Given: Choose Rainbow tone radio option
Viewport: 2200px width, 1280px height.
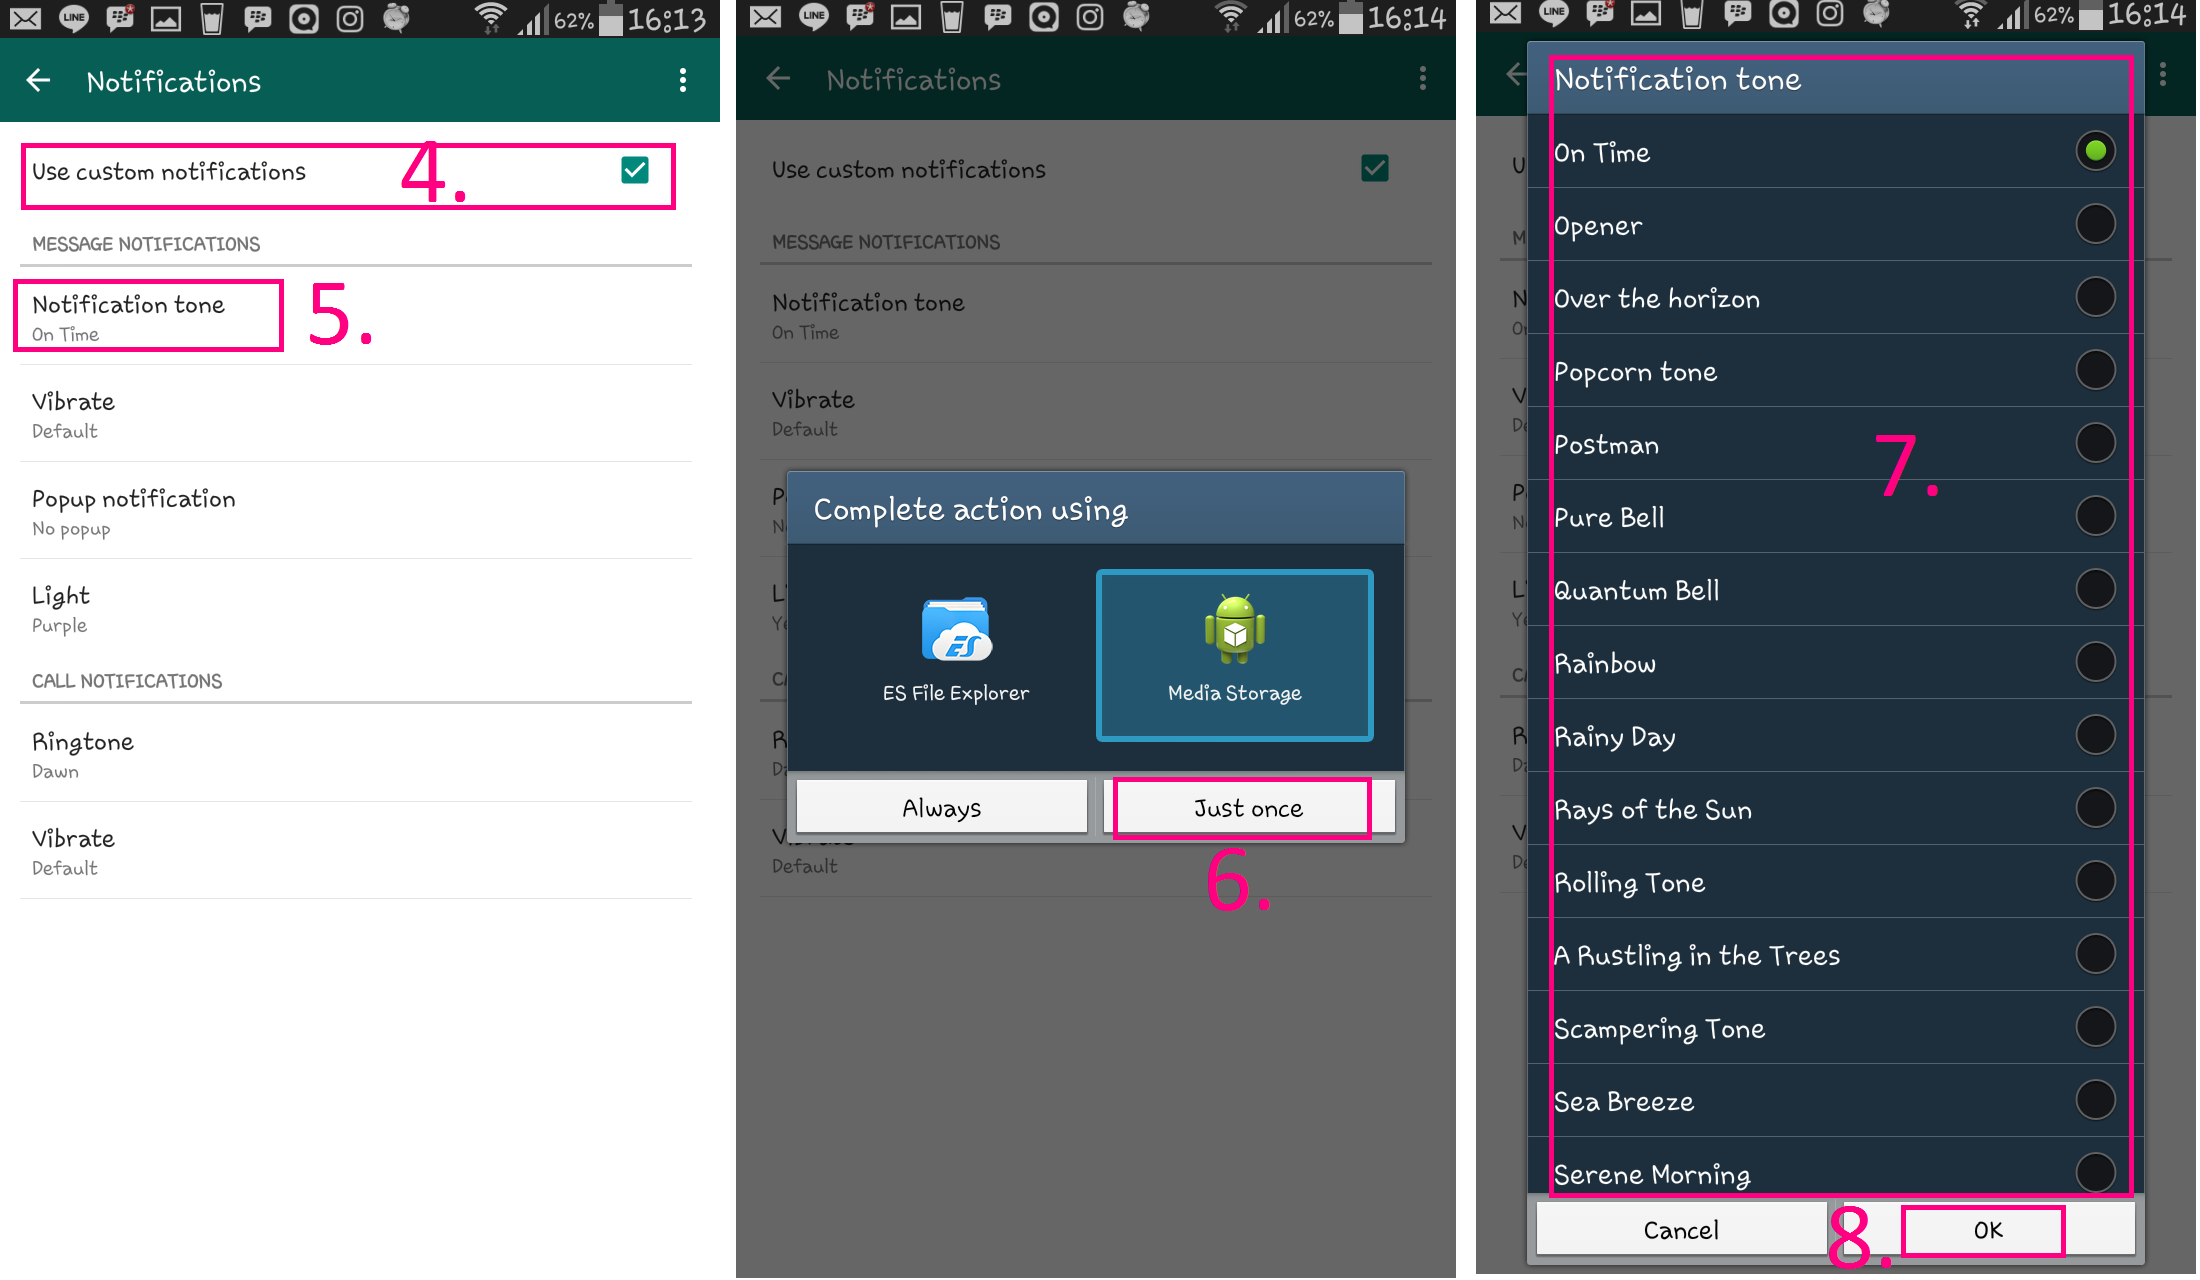Looking at the screenshot, I should (2095, 662).
